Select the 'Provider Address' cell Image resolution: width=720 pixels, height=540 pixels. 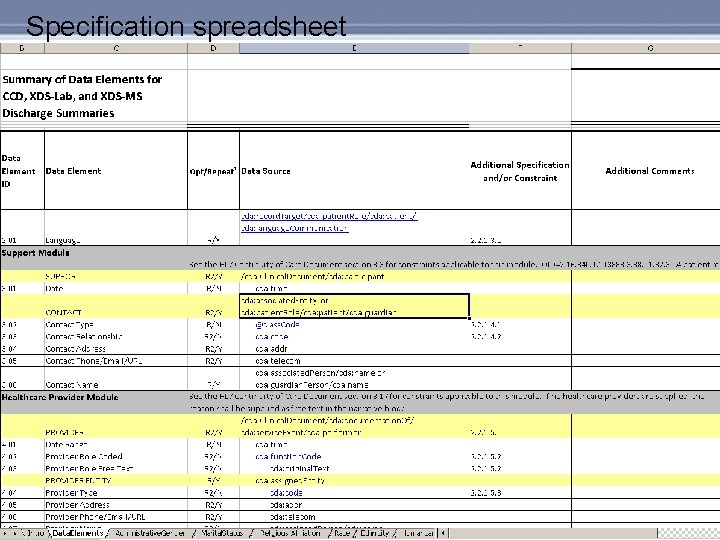pyautogui.click(x=116, y=505)
